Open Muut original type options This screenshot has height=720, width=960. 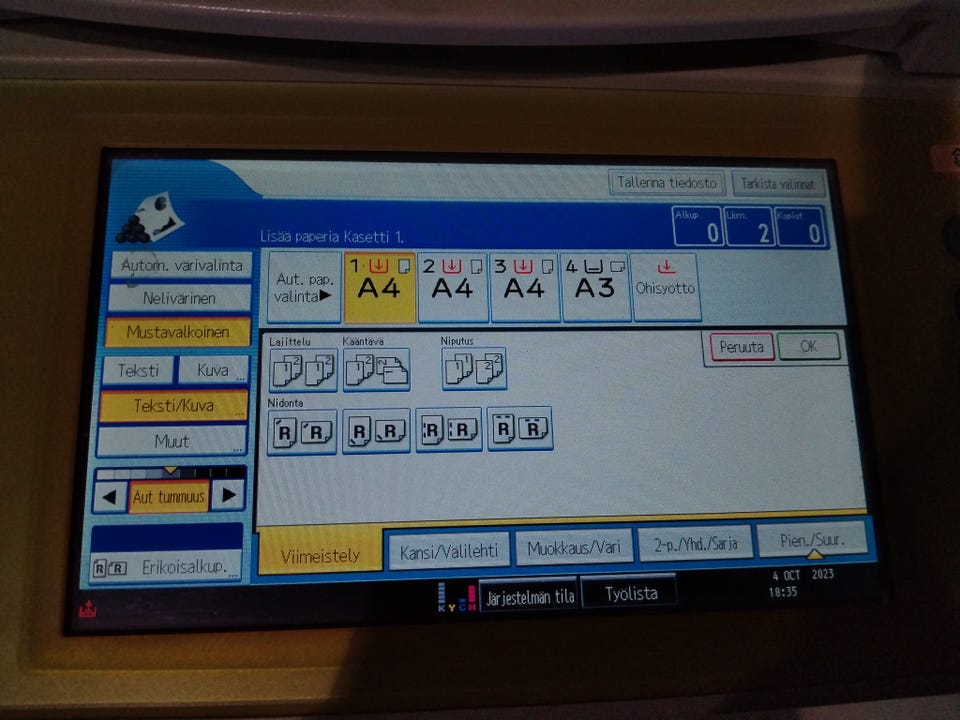172,441
